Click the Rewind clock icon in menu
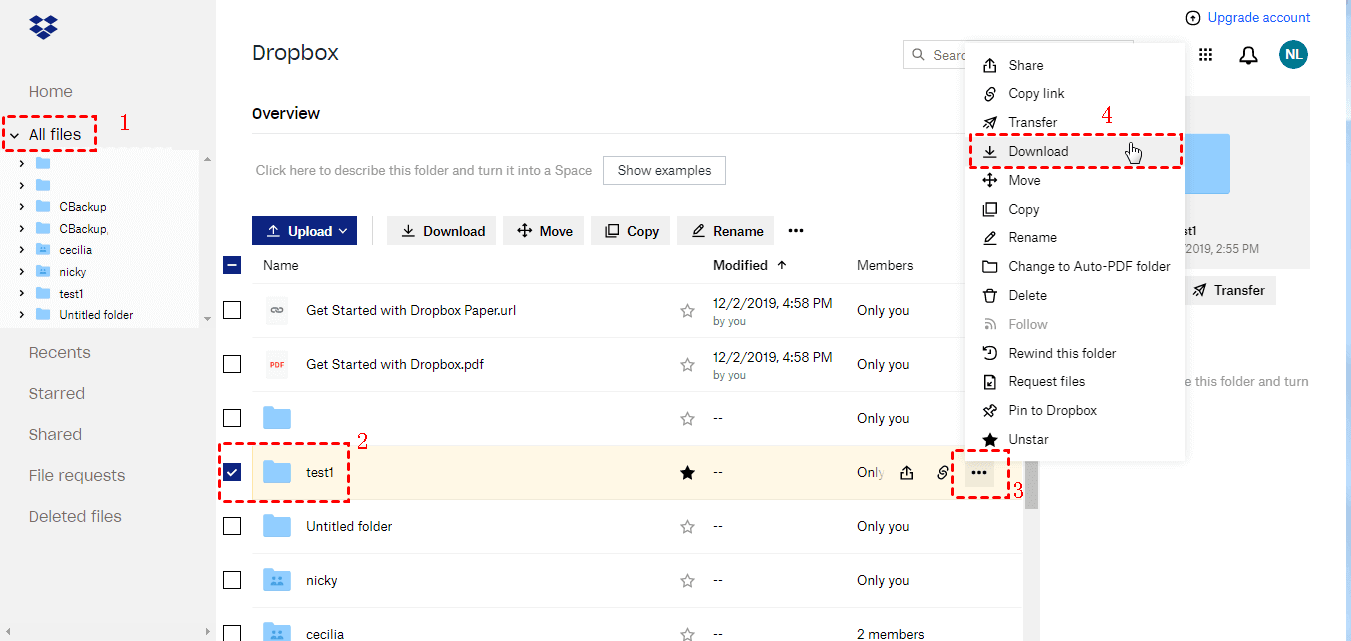The height and width of the screenshot is (641, 1351). pyautogui.click(x=990, y=353)
